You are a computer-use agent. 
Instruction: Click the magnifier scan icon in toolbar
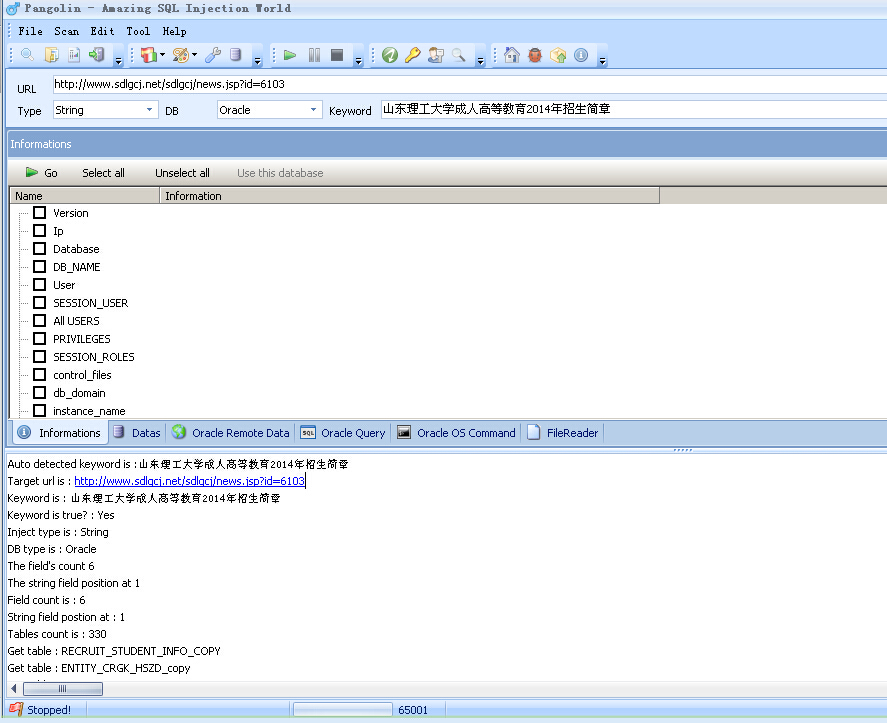(x=27, y=55)
